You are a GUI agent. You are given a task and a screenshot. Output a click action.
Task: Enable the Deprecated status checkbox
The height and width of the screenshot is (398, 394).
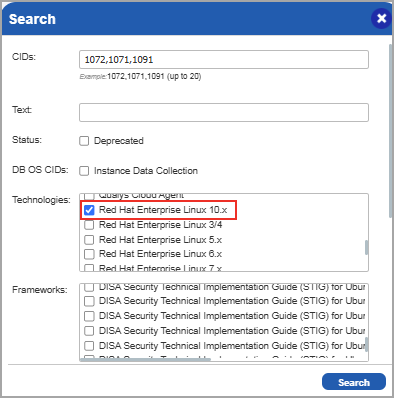[x=84, y=141]
